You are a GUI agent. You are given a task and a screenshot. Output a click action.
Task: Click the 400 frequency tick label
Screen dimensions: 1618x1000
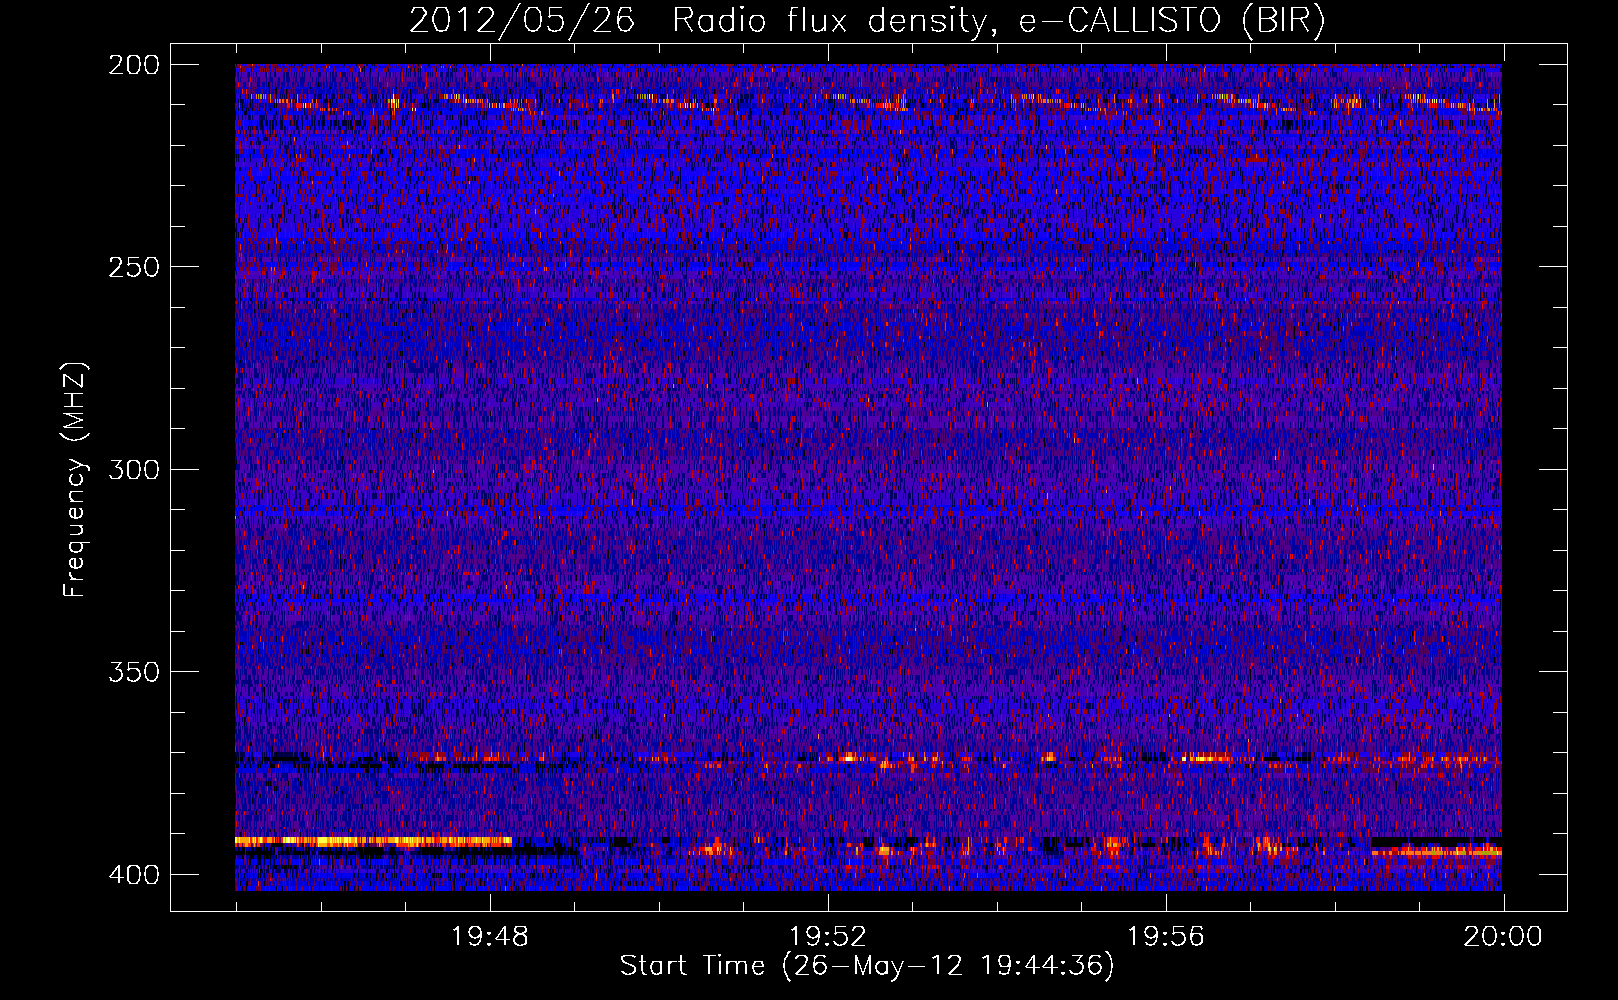[134, 875]
